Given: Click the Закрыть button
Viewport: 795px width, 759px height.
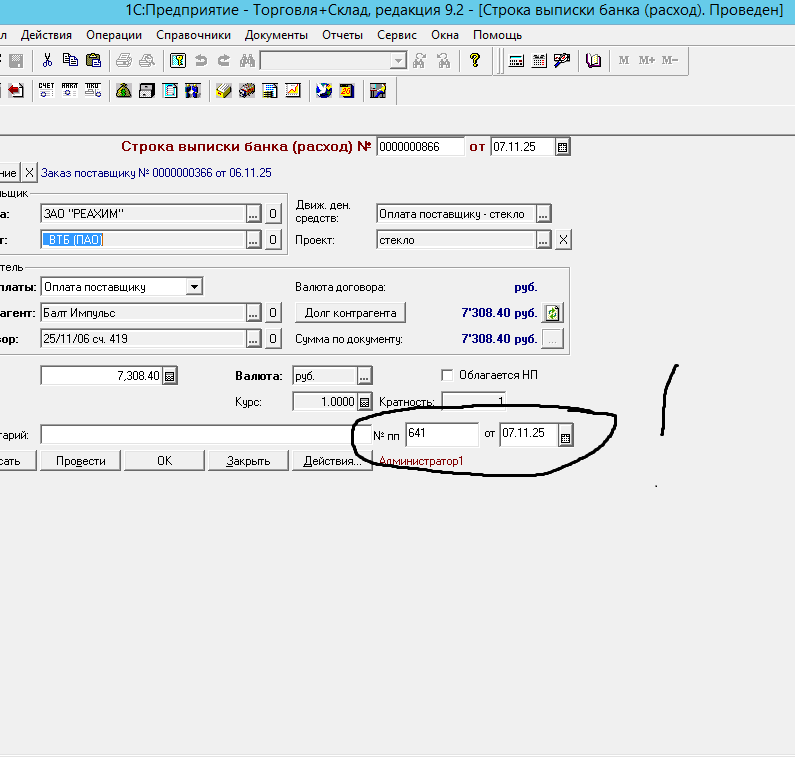Looking at the screenshot, I should pyautogui.click(x=248, y=461).
